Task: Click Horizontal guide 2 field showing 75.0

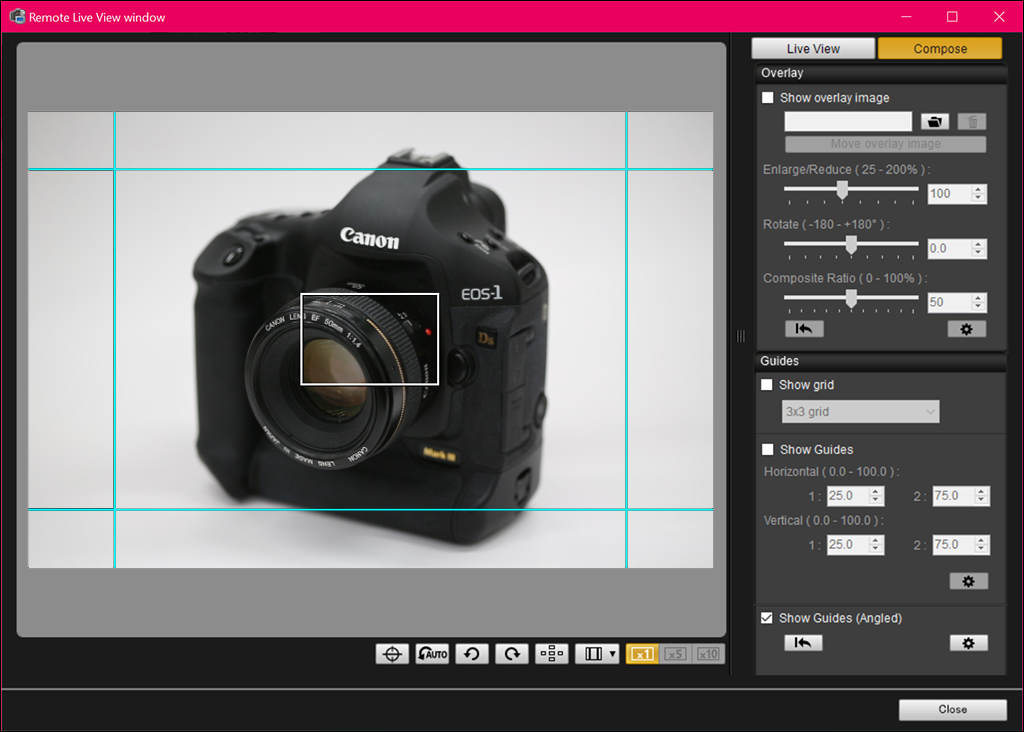Action: click(x=953, y=496)
